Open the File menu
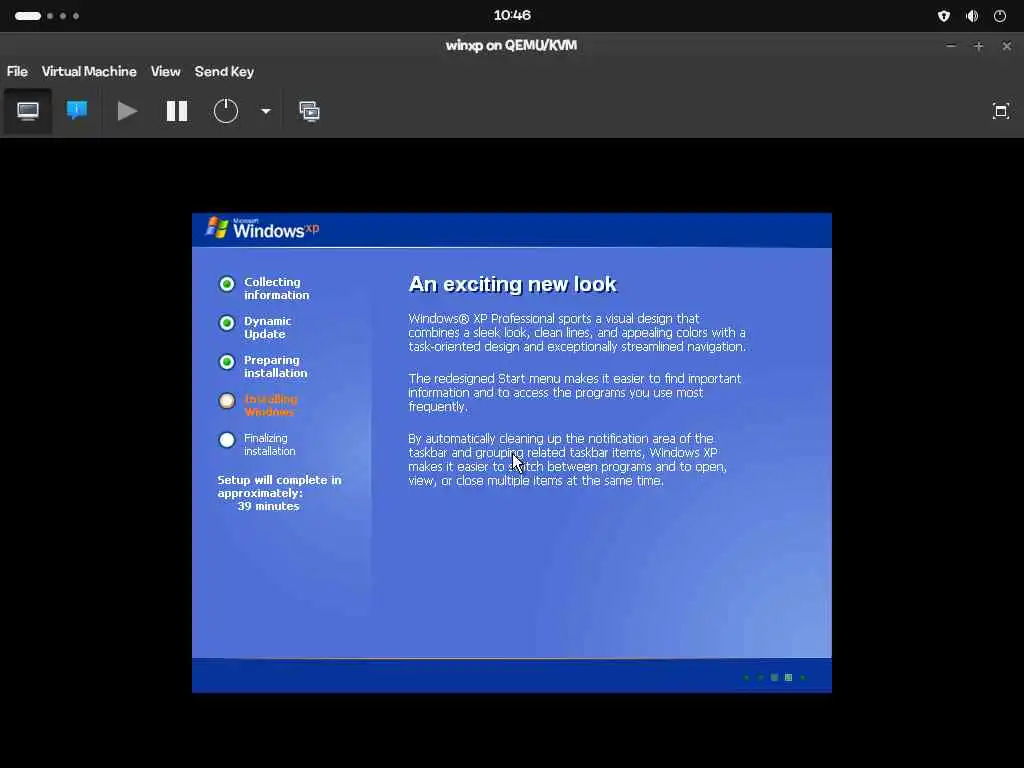The image size is (1024, 768). point(17,72)
